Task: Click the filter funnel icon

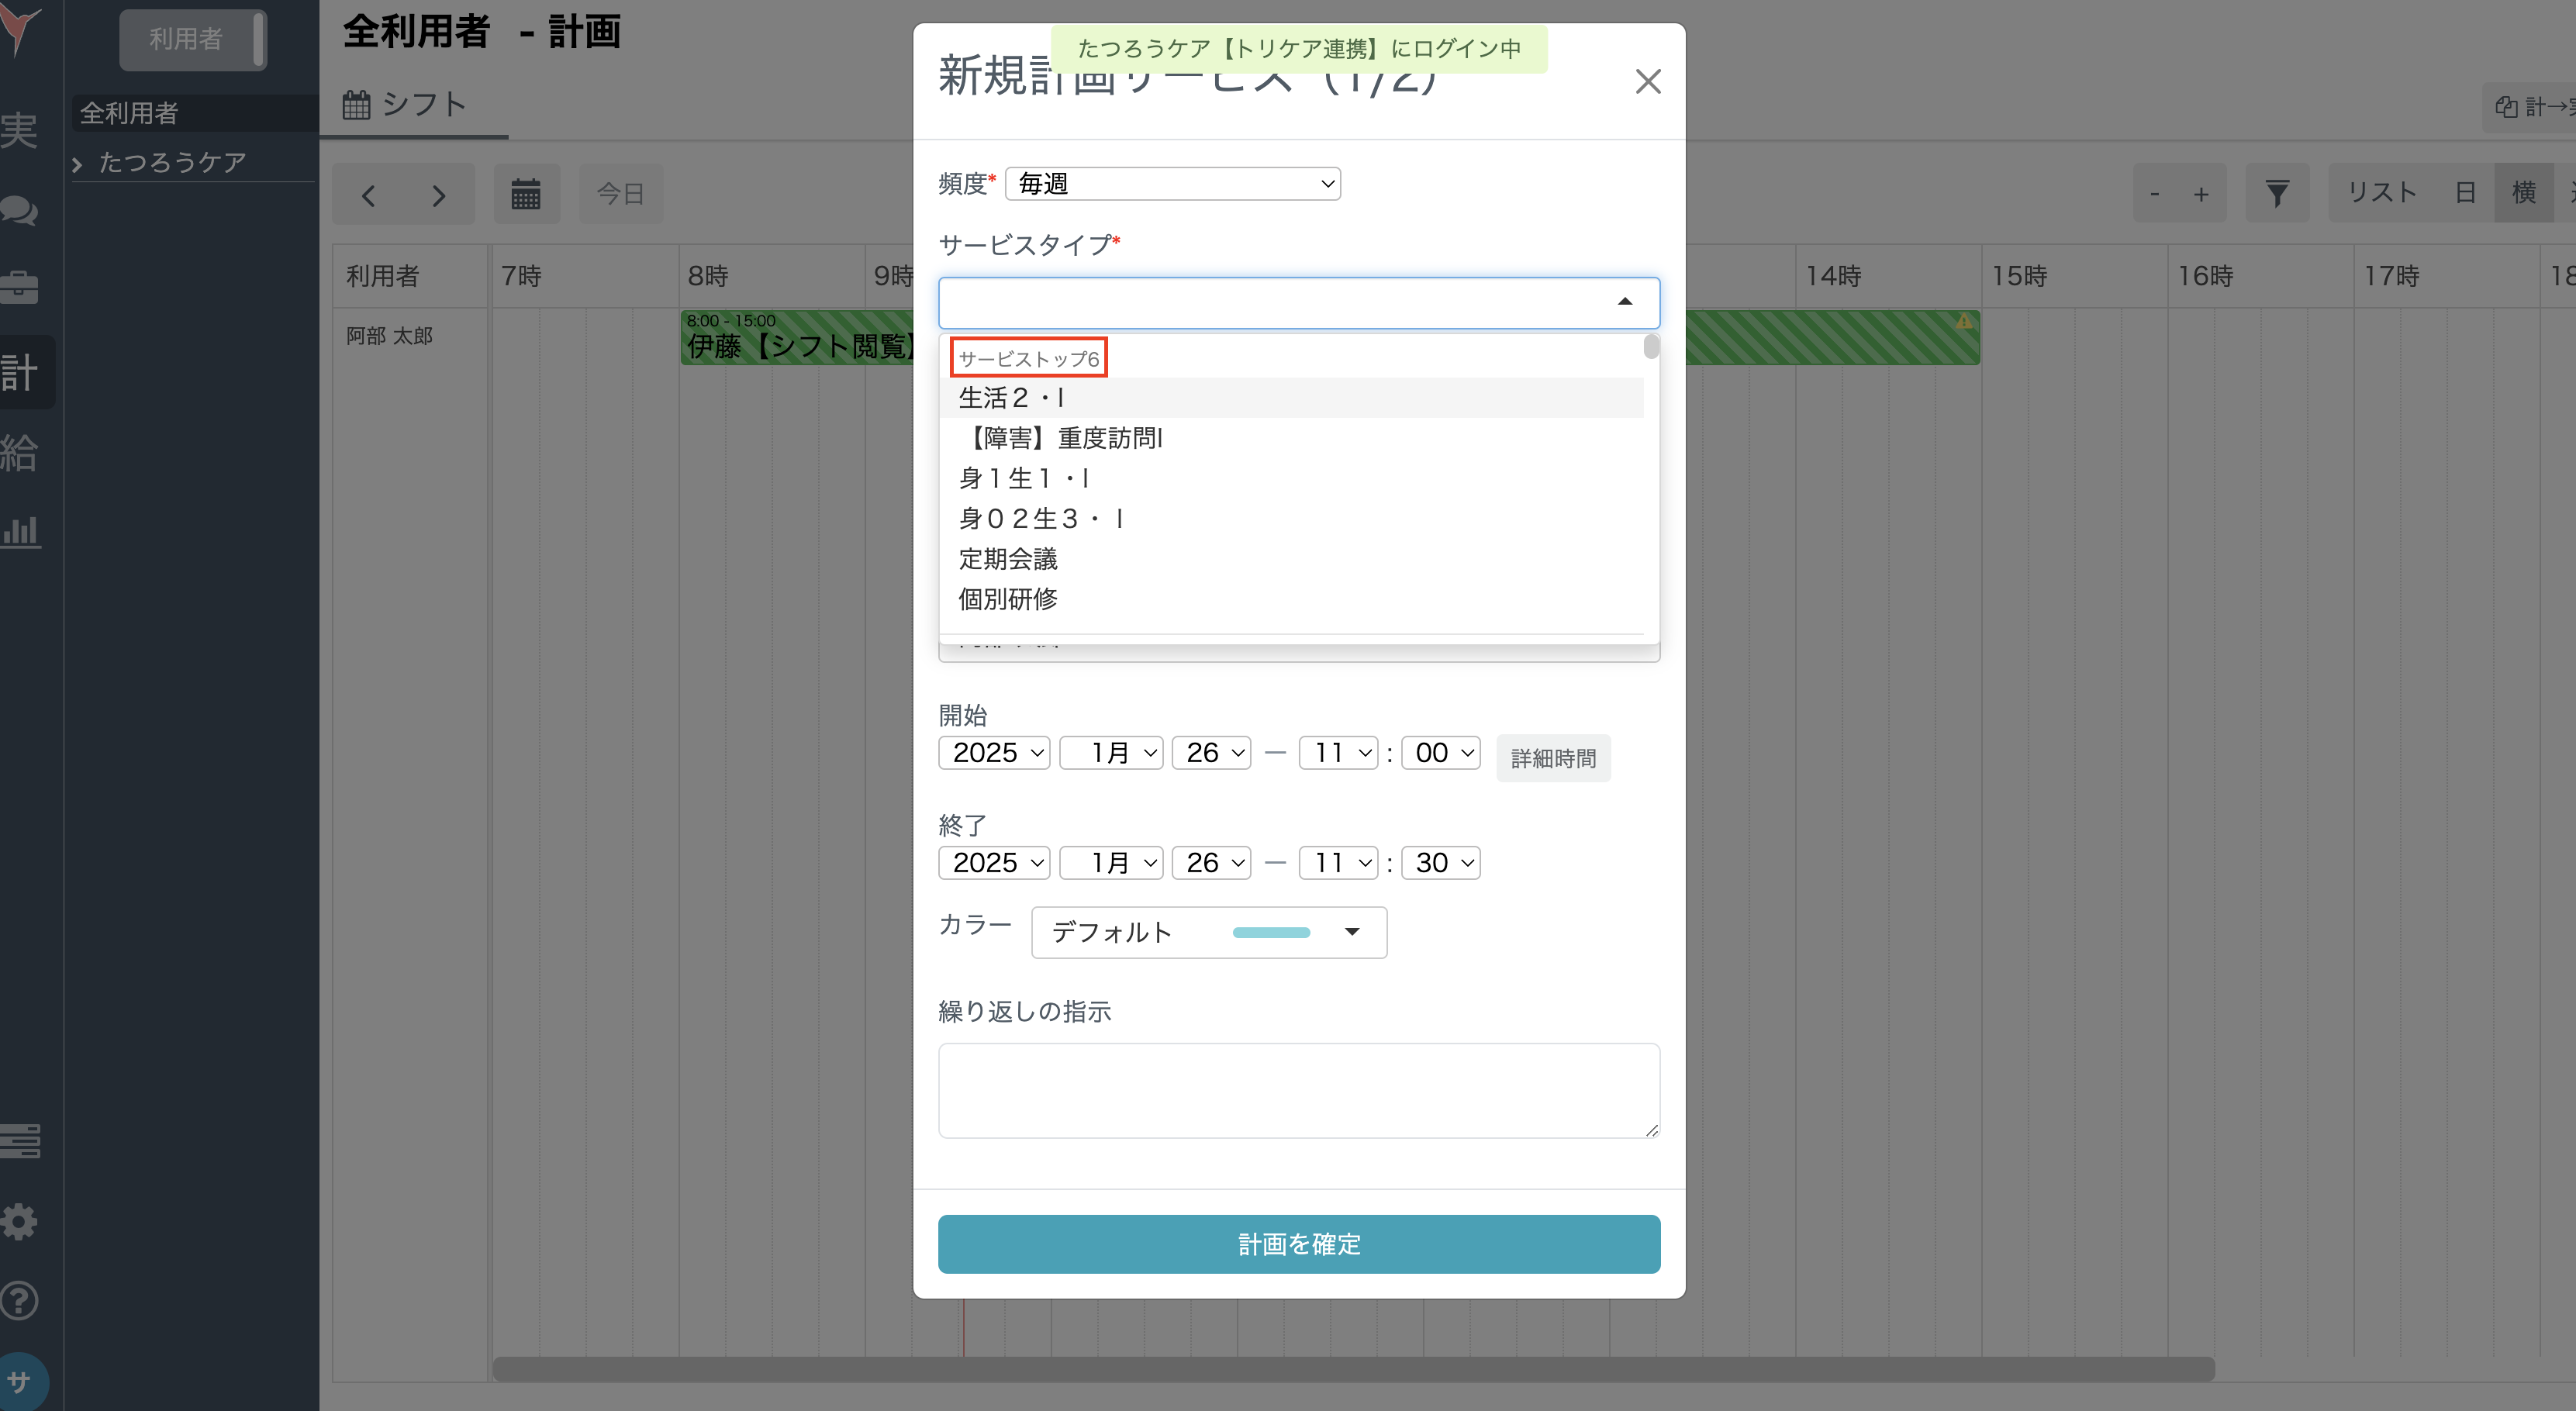Action: pos(2277,192)
